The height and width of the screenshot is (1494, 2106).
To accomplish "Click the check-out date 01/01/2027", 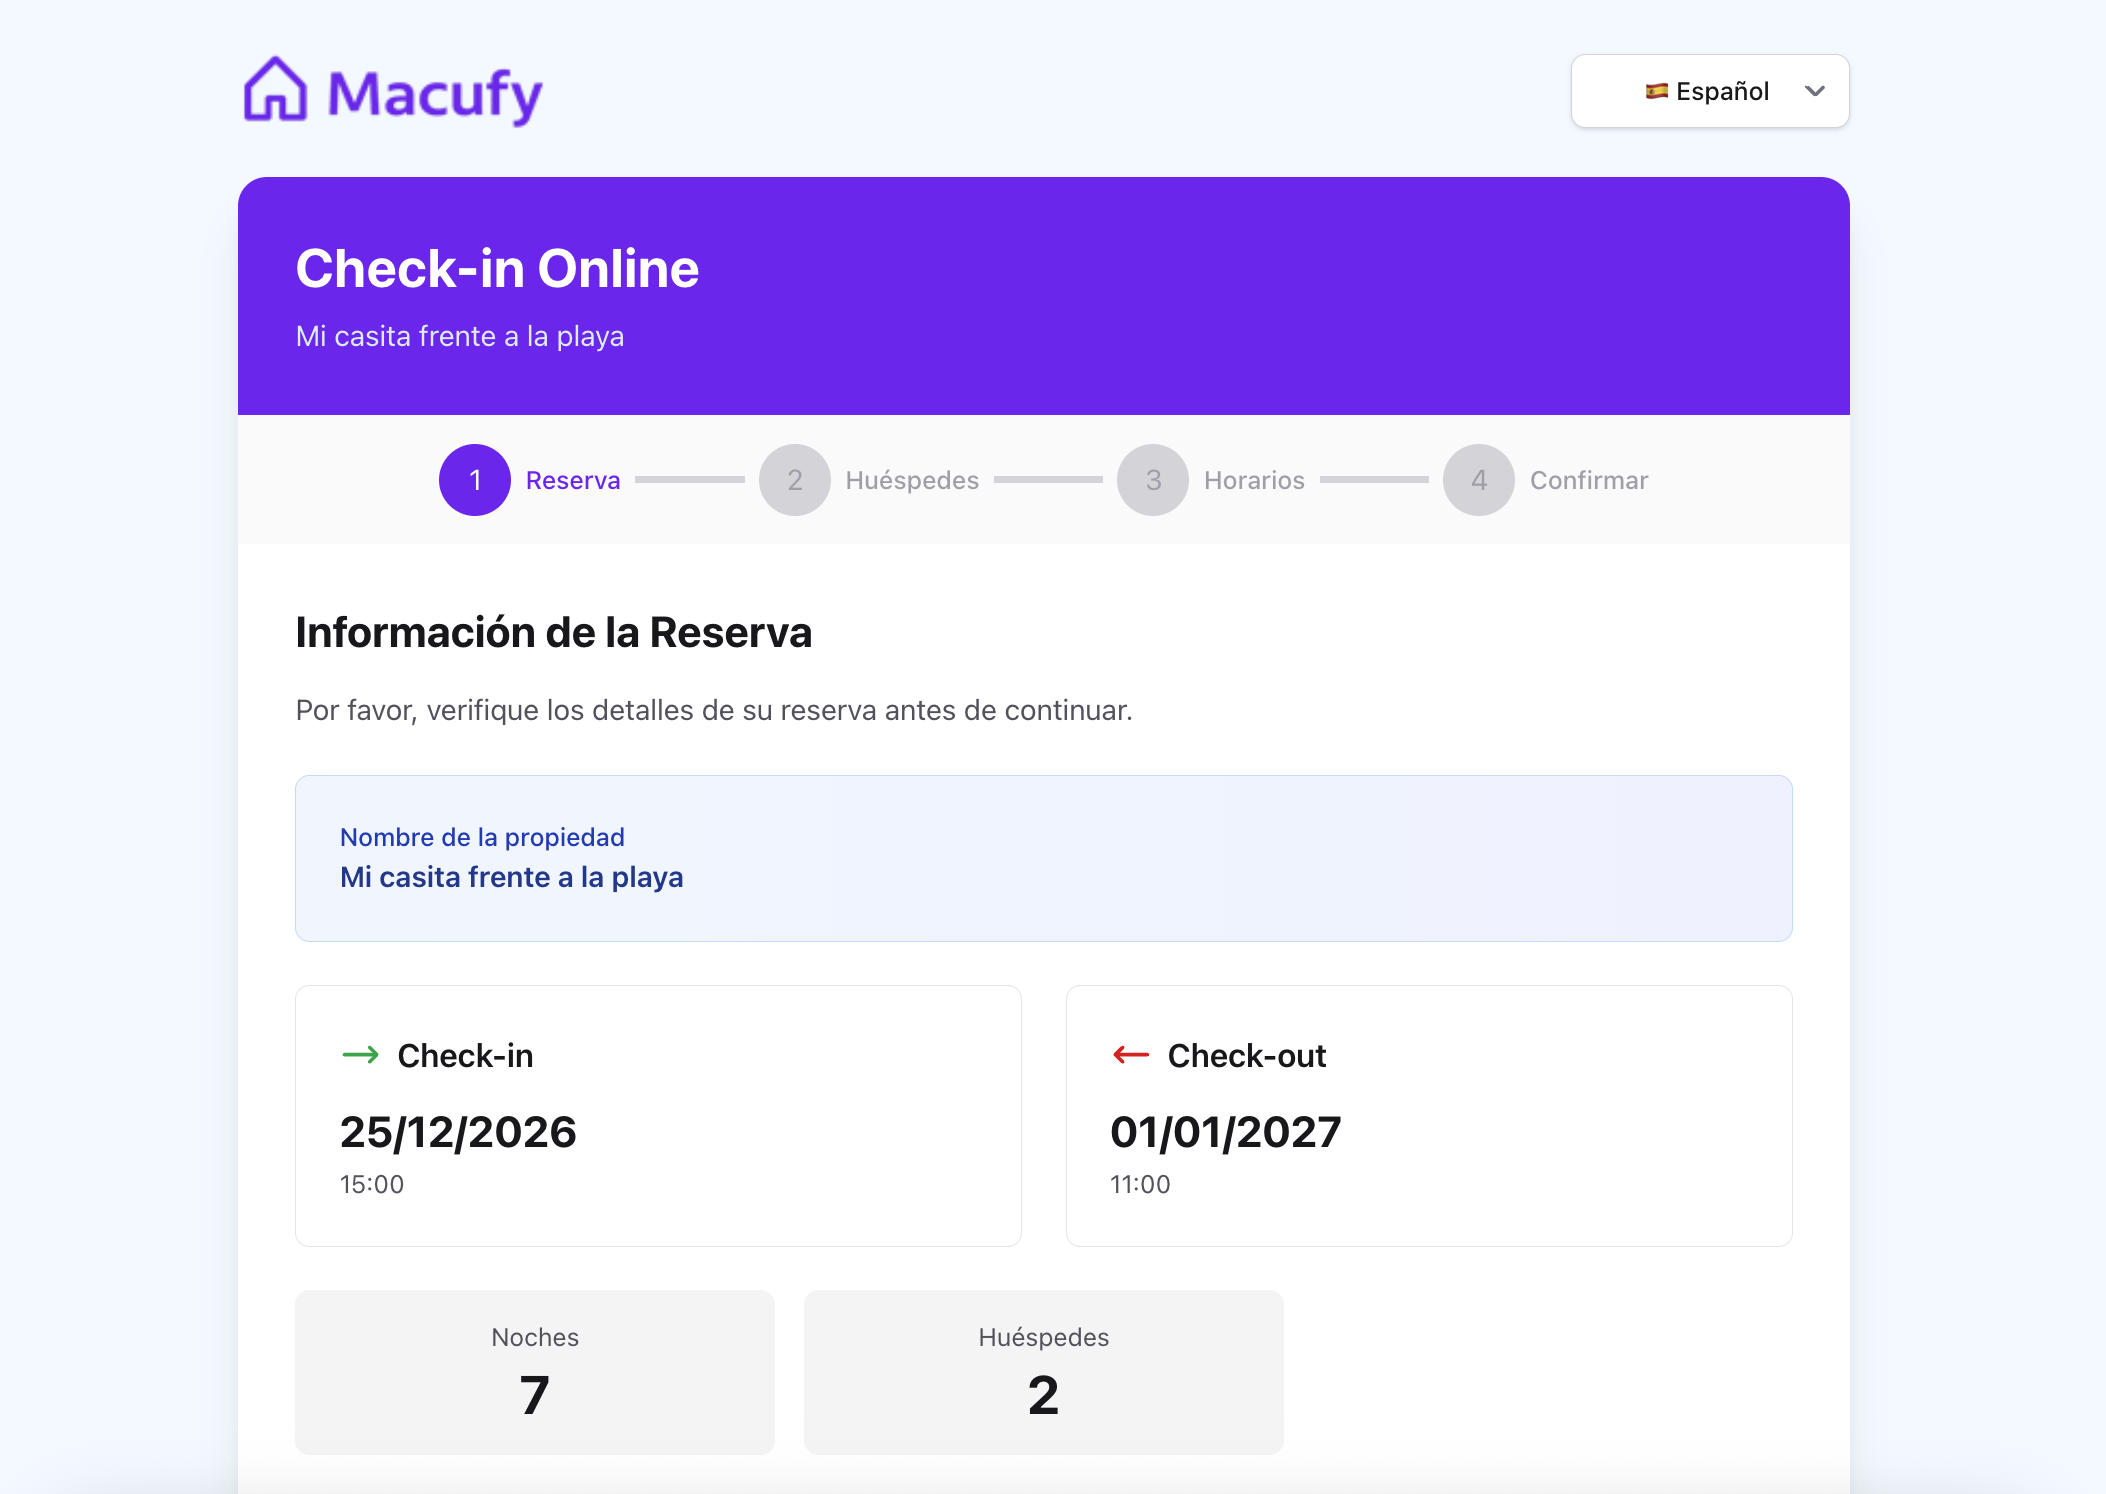I will click(1226, 1131).
